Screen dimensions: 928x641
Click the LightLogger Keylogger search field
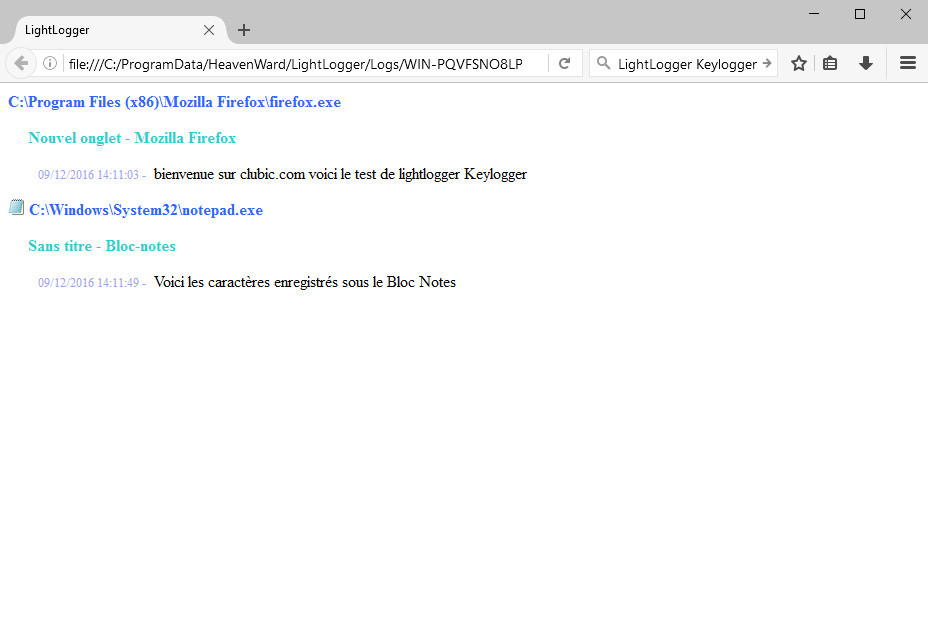[690, 63]
